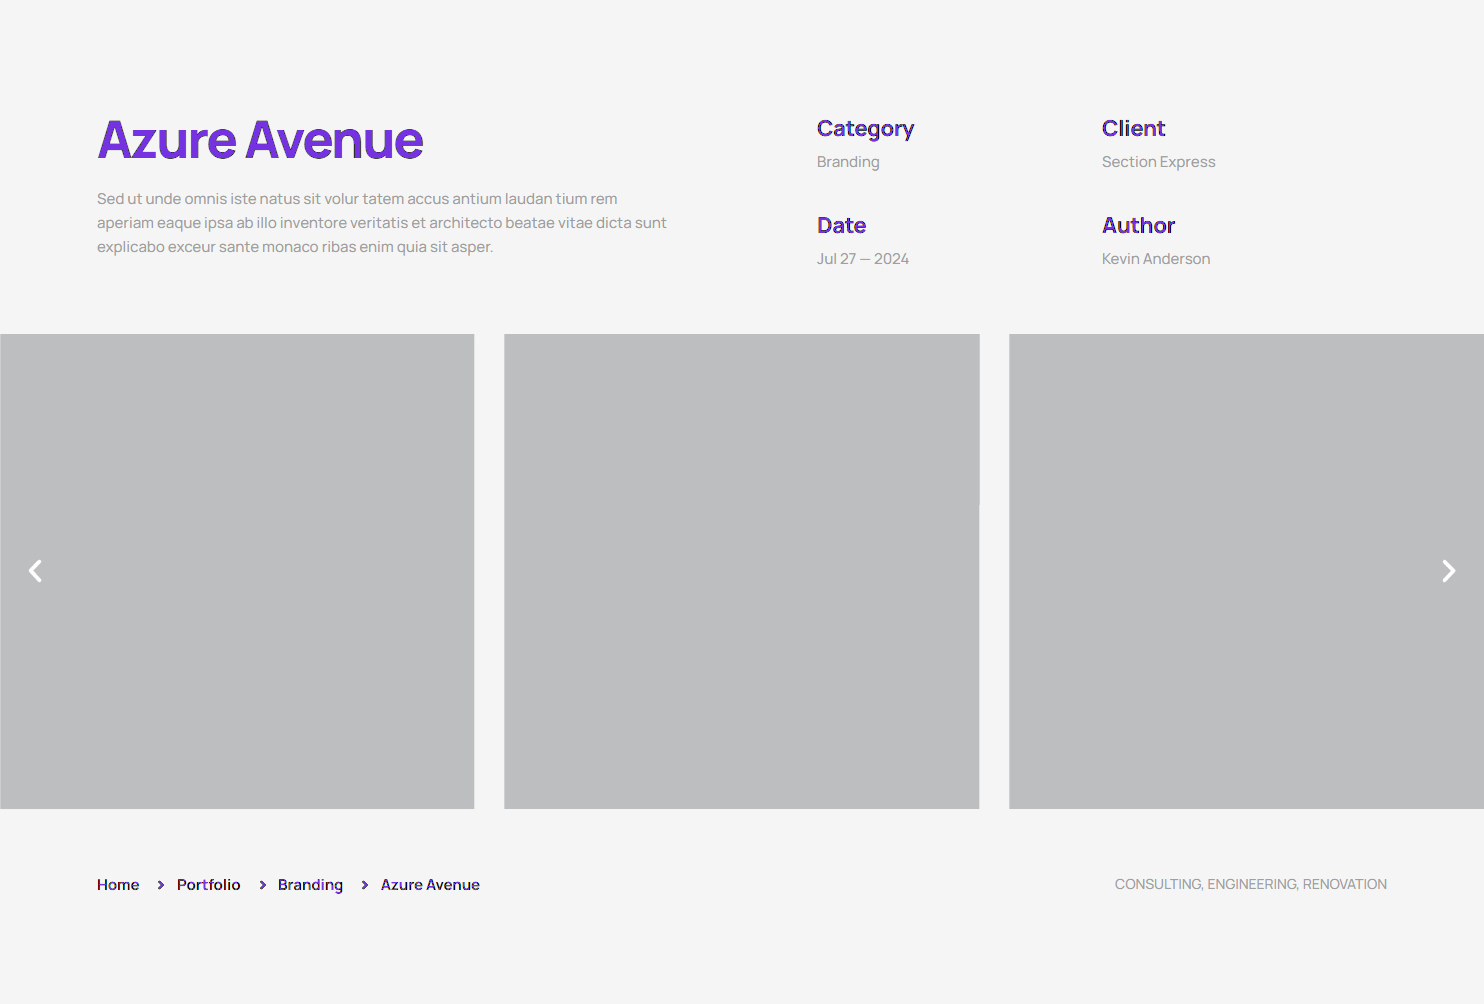Click the next slide arrow in the carousel

pyautogui.click(x=1448, y=571)
